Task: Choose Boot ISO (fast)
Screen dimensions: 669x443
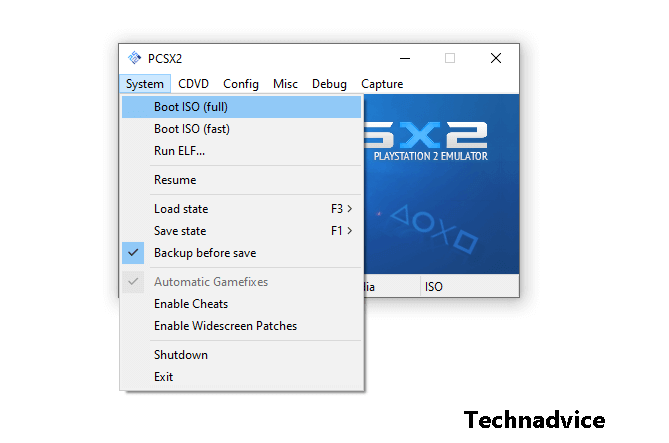Action: pos(241,129)
